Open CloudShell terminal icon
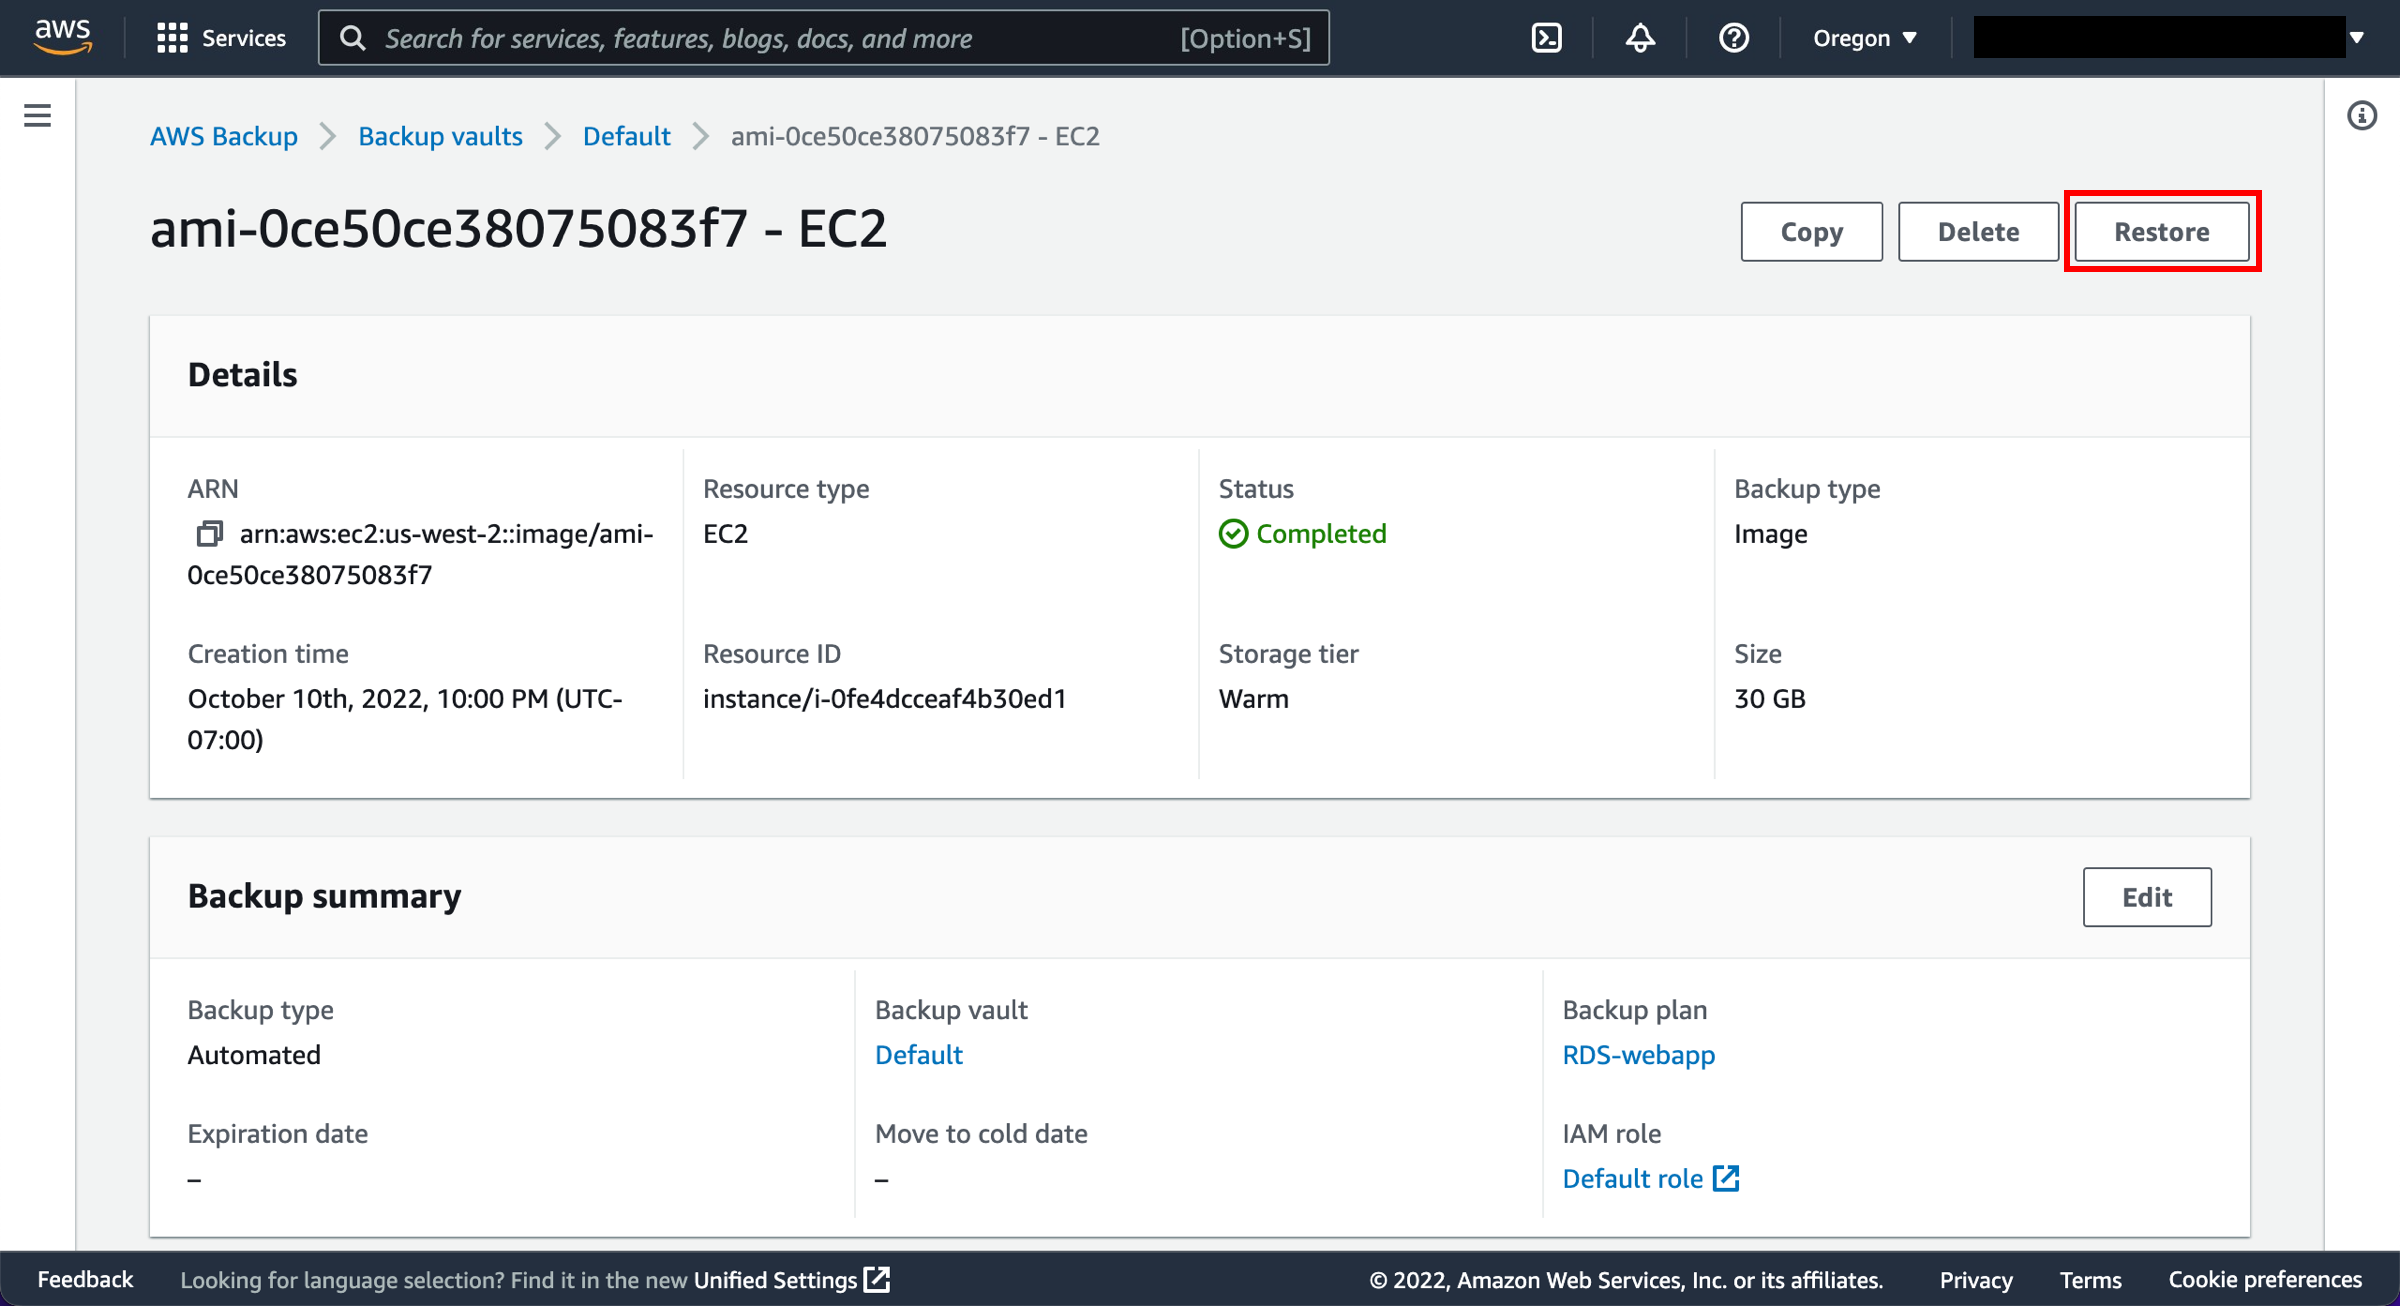2400x1306 pixels. click(x=1546, y=38)
